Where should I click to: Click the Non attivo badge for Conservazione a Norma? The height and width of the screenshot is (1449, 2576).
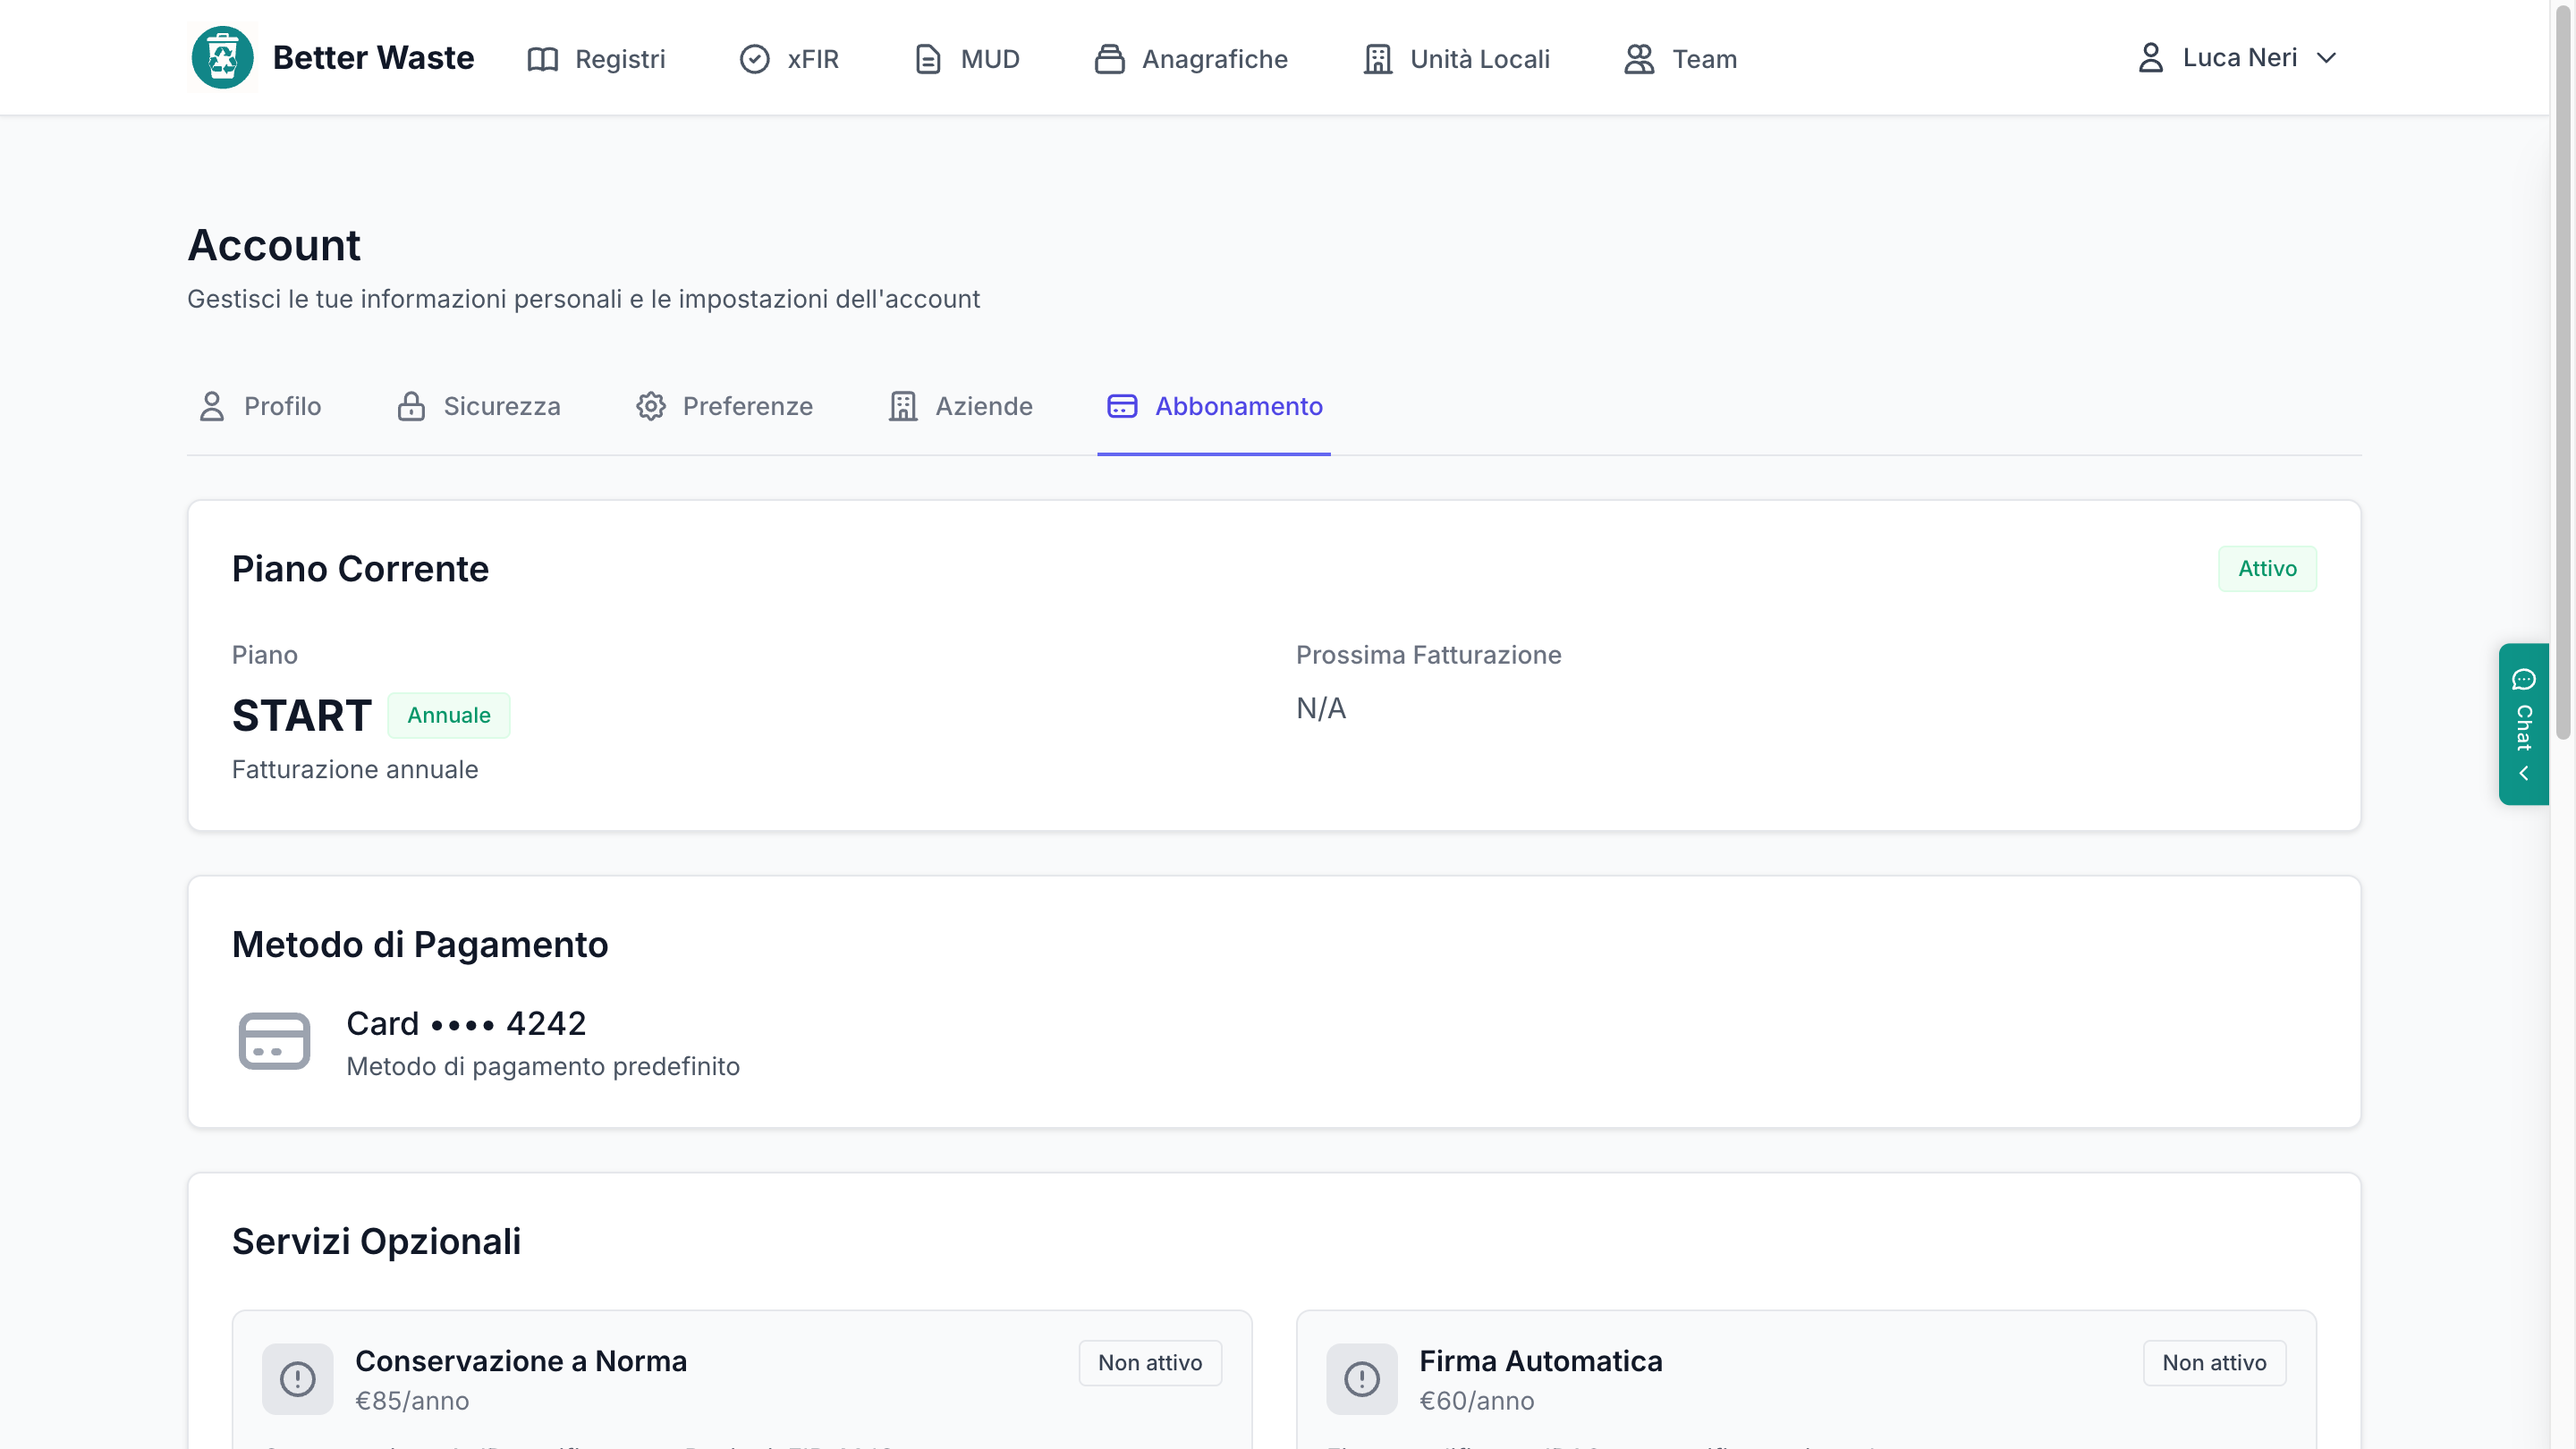(1150, 1362)
